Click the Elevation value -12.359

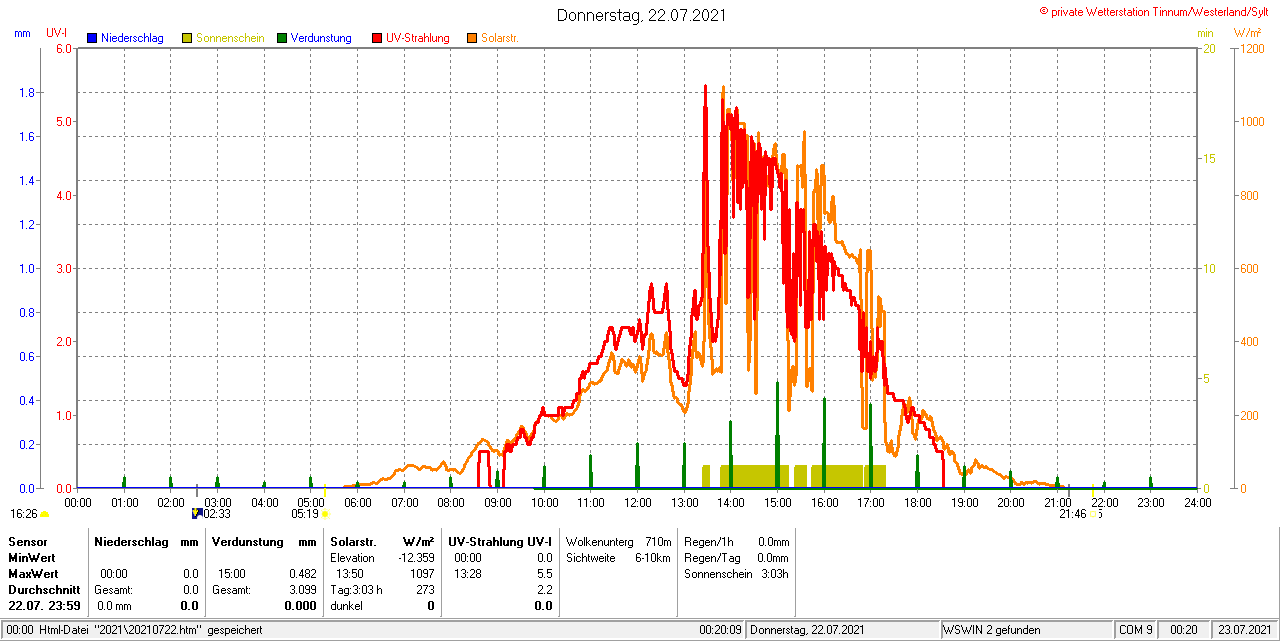(x=414, y=557)
